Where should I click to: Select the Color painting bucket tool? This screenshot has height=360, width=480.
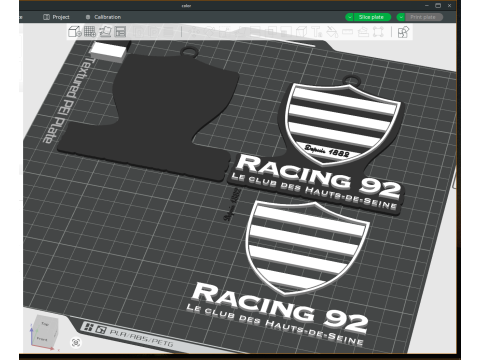332,32
